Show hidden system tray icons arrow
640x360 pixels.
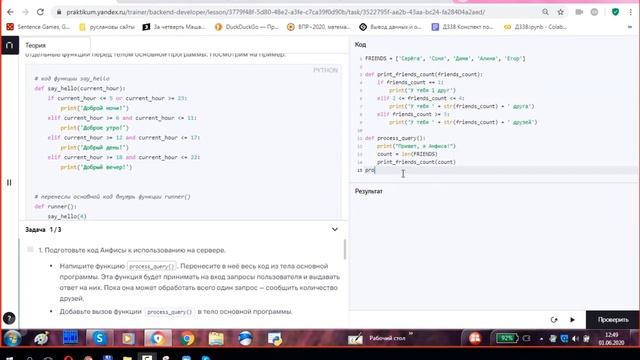[542, 339]
